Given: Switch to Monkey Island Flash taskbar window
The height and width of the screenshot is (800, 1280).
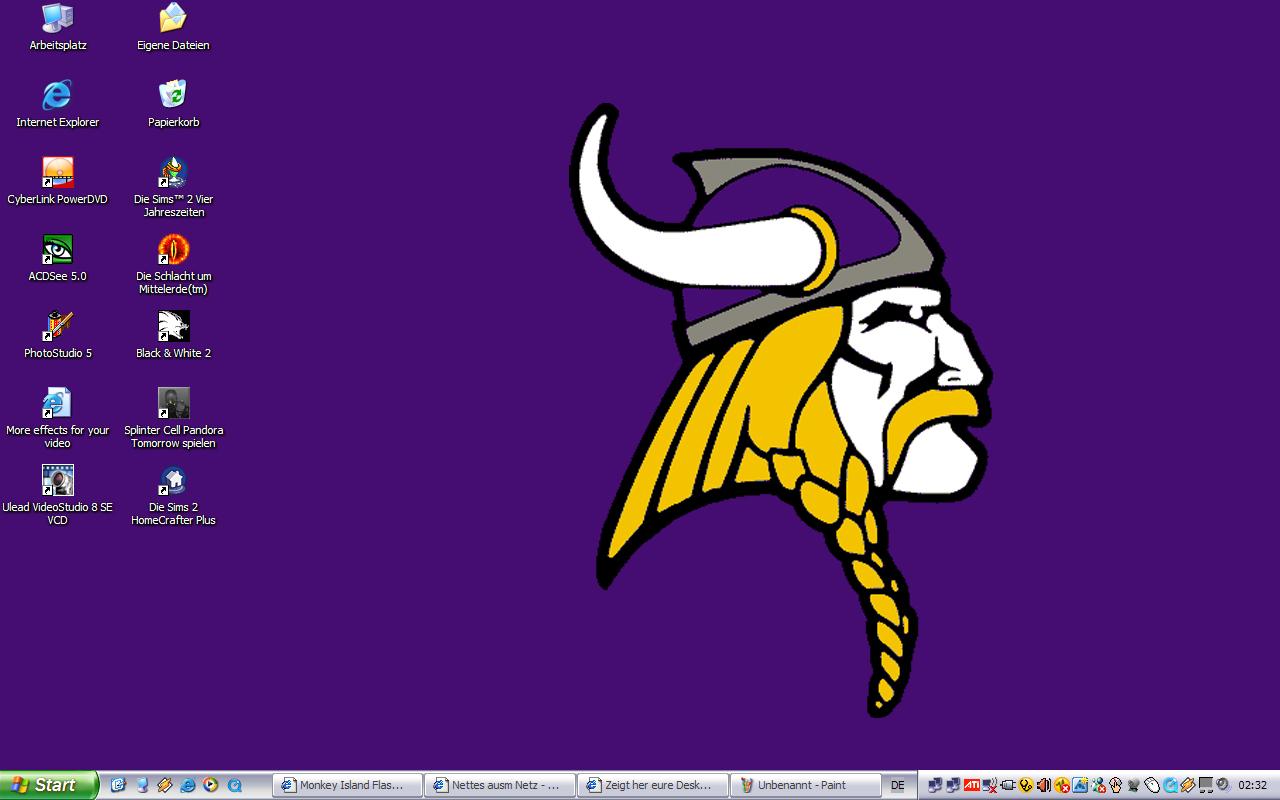Looking at the screenshot, I should coord(347,785).
